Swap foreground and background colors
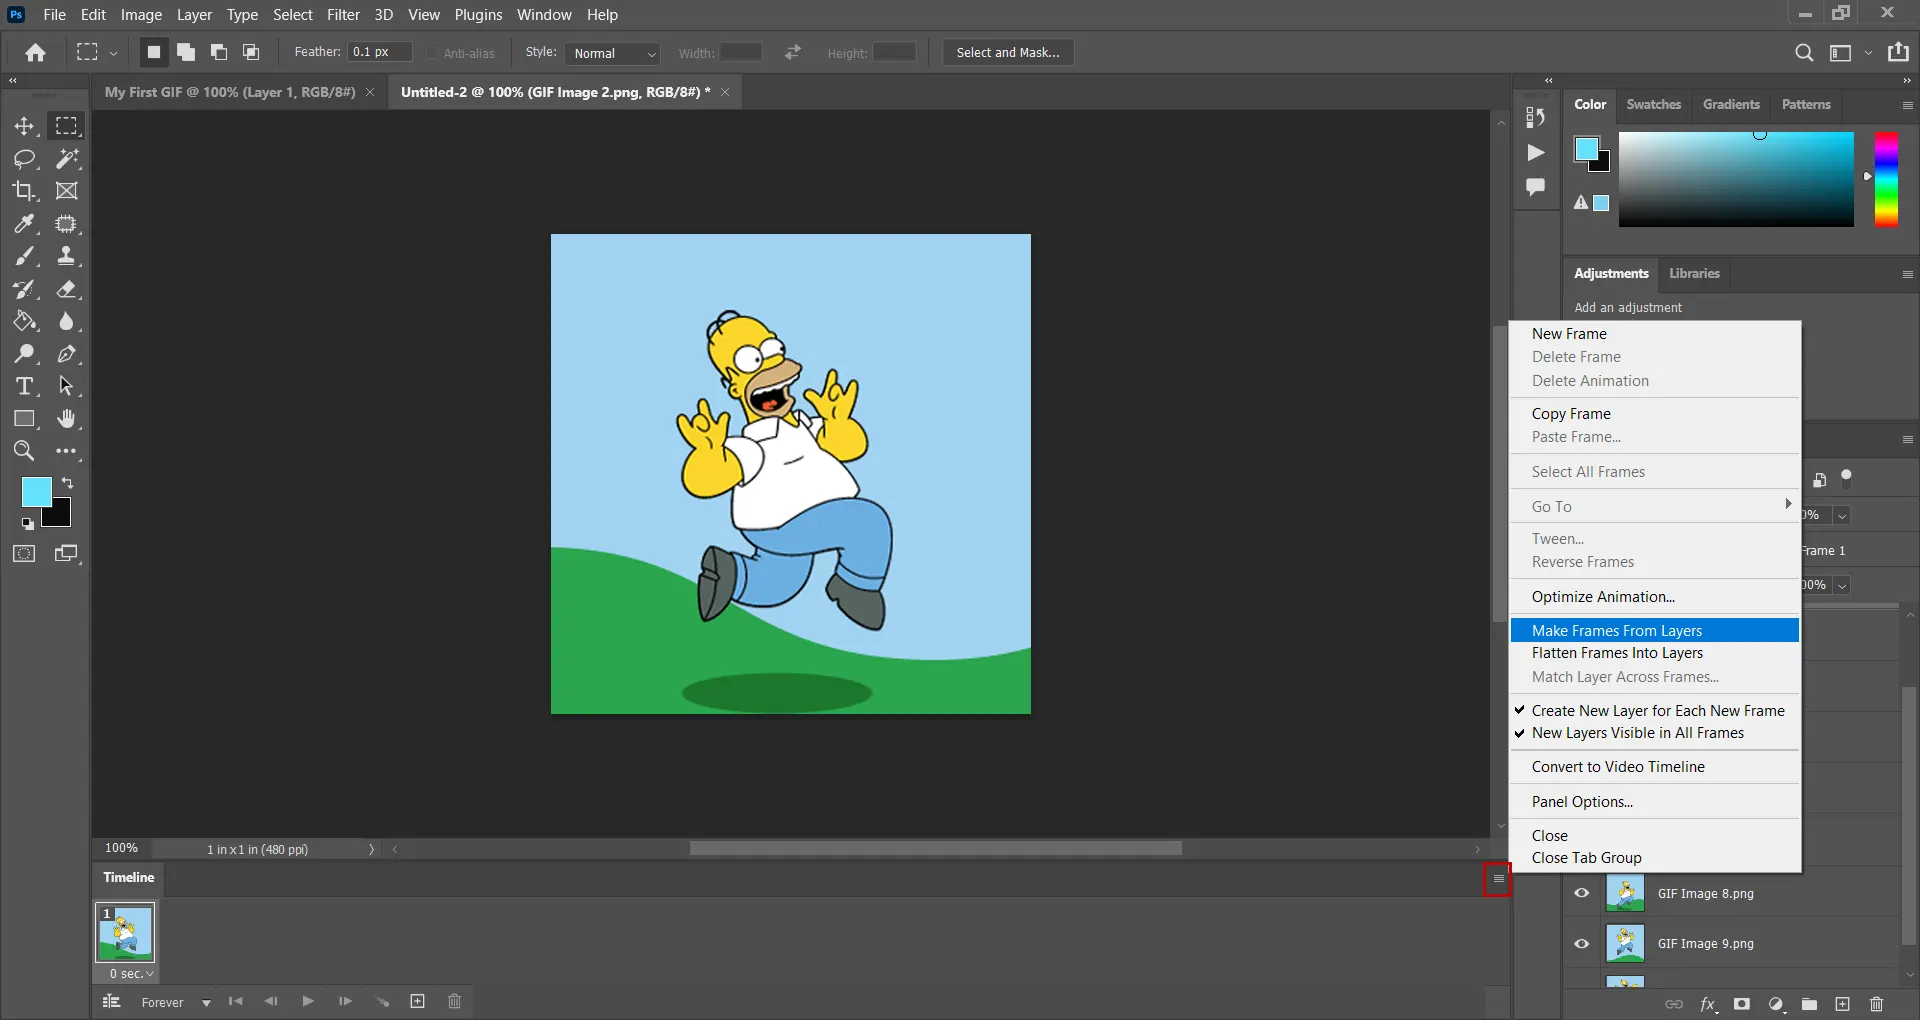The width and height of the screenshot is (1920, 1020). click(x=68, y=483)
